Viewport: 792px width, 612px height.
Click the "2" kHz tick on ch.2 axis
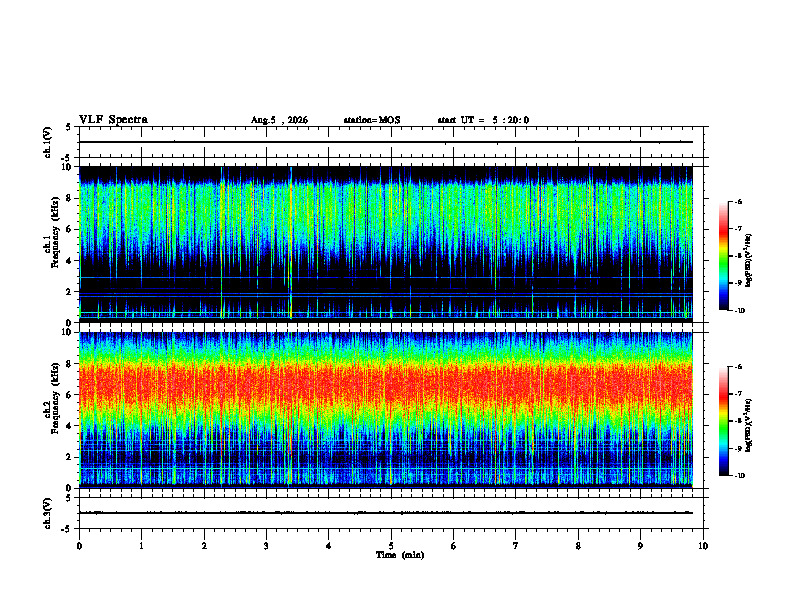pyautogui.click(x=70, y=457)
